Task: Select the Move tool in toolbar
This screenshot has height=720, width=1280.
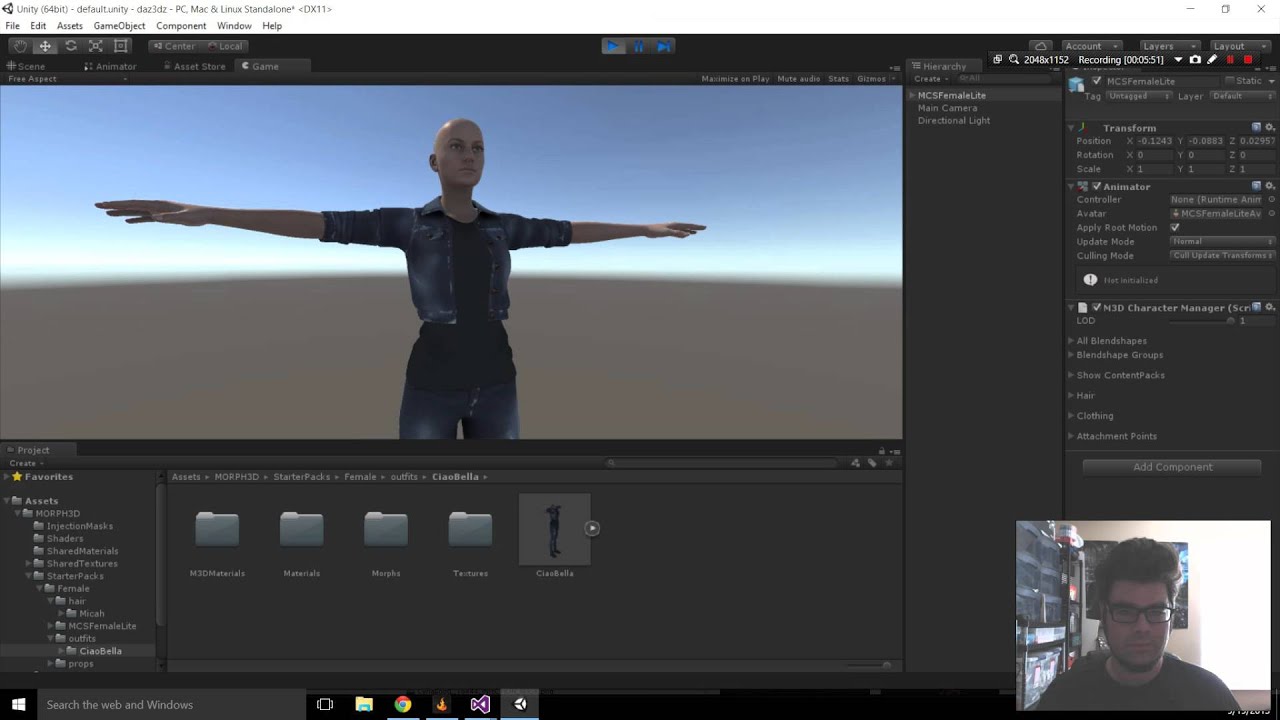Action: [45, 46]
